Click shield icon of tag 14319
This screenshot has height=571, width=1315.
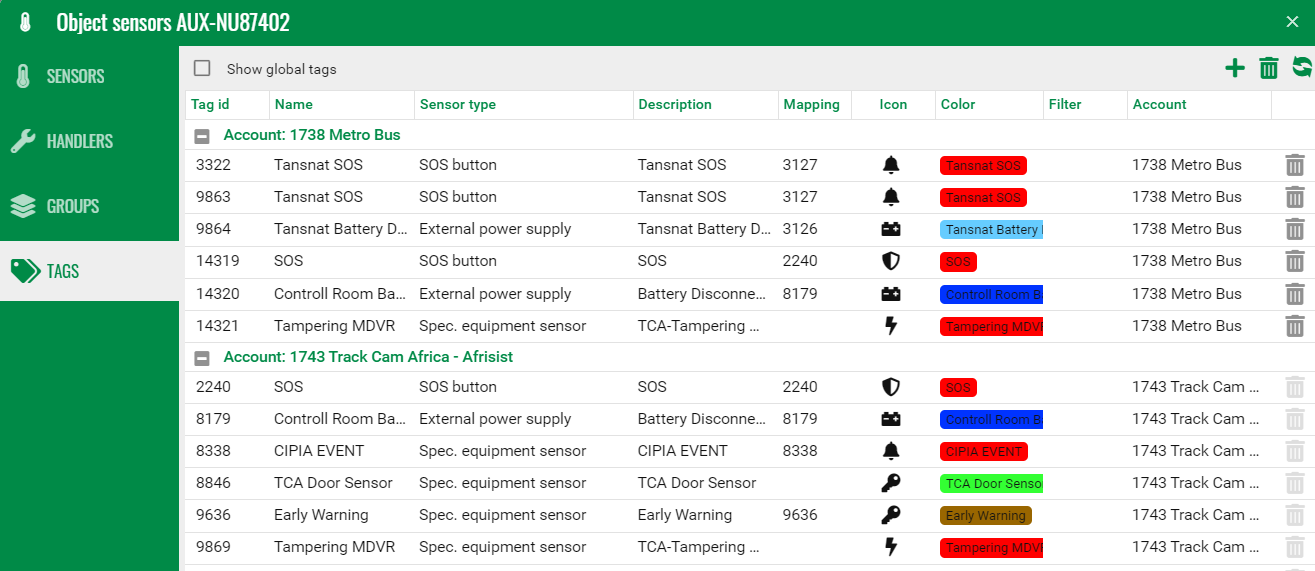pyautogui.click(x=891, y=261)
